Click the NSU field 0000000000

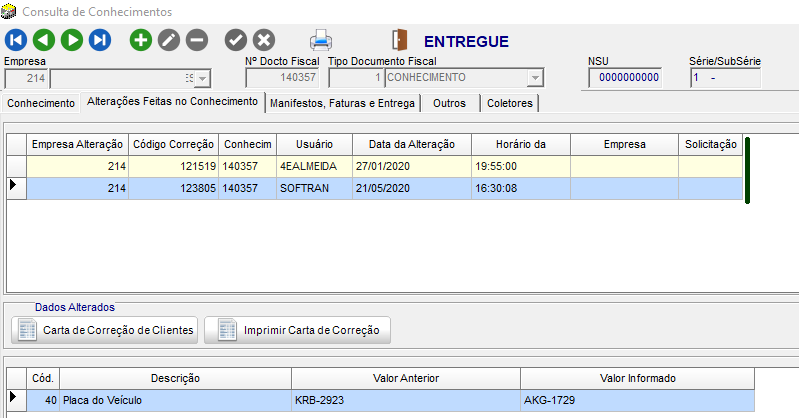point(625,78)
